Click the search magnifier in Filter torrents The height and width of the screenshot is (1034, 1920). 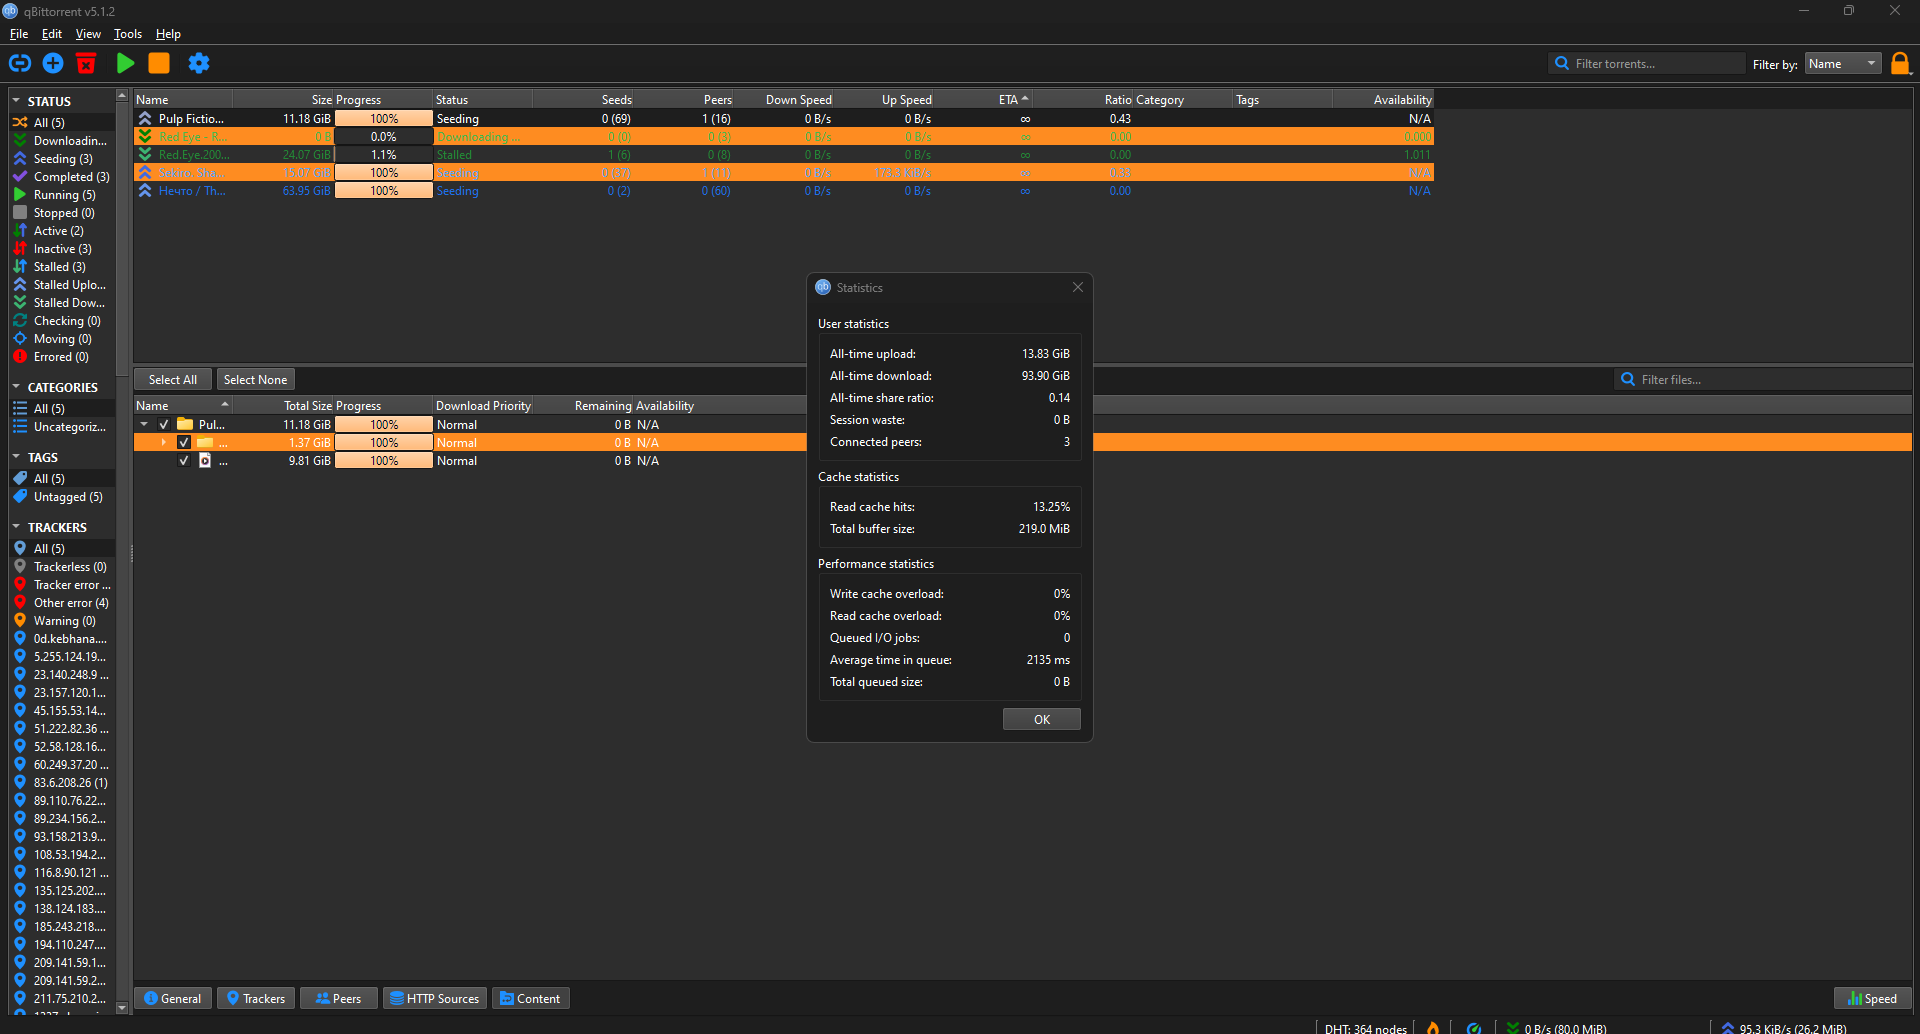tap(1561, 63)
